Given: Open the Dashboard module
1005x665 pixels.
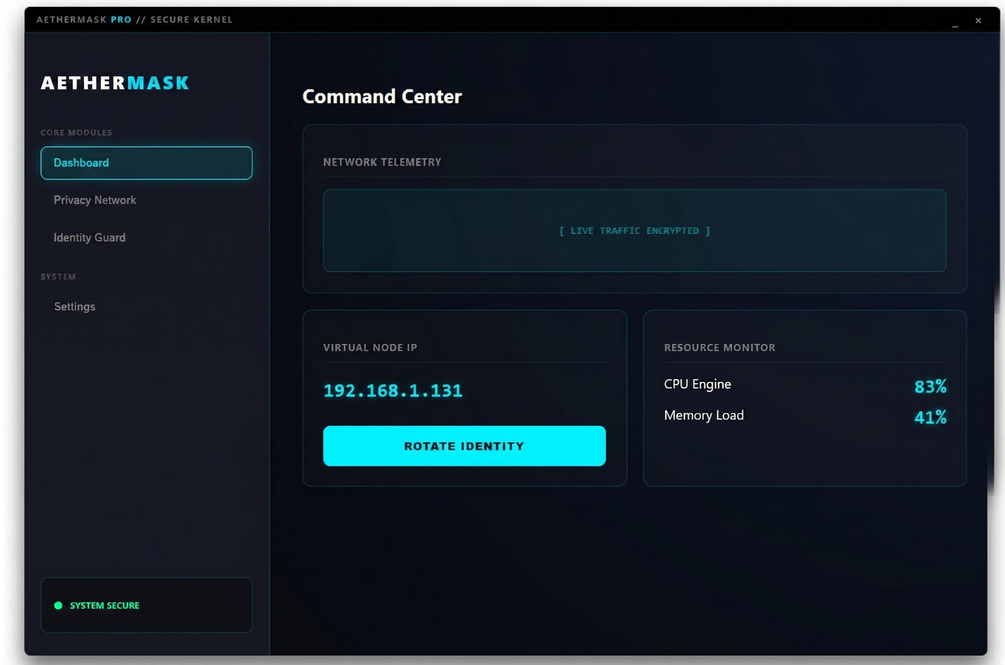Looking at the screenshot, I should 146,163.
